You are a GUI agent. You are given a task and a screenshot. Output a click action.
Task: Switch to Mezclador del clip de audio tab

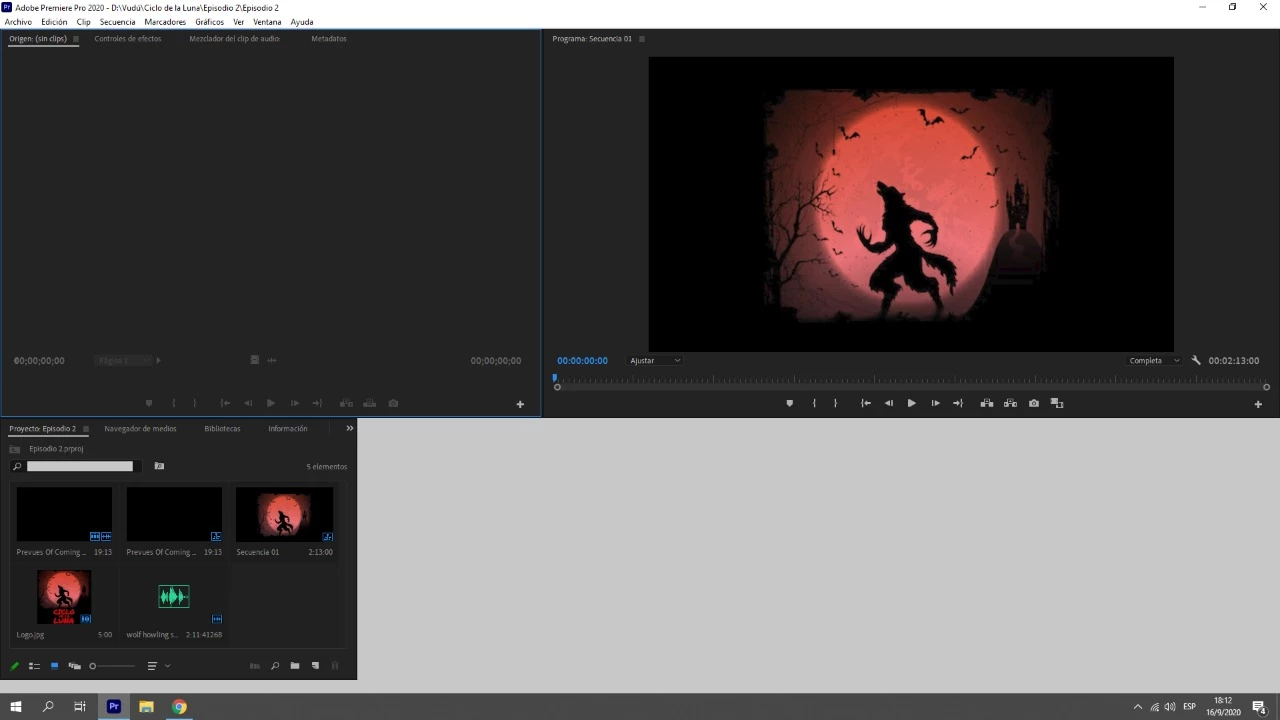[234, 39]
